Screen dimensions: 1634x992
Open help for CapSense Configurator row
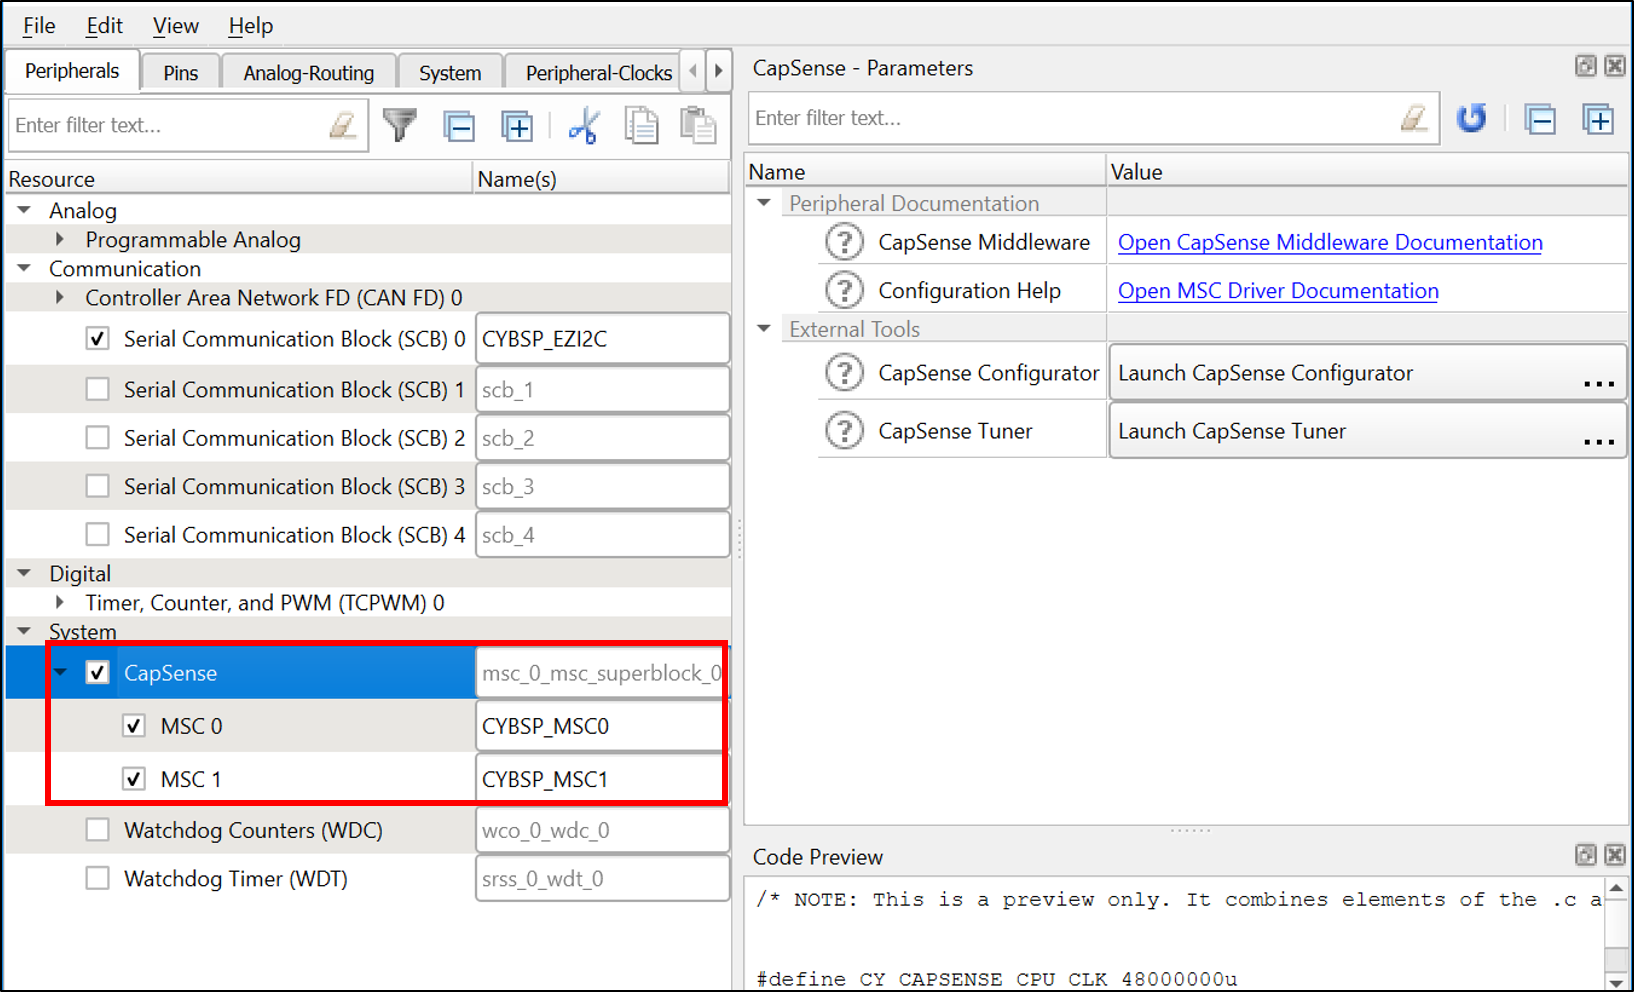(x=844, y=372)
